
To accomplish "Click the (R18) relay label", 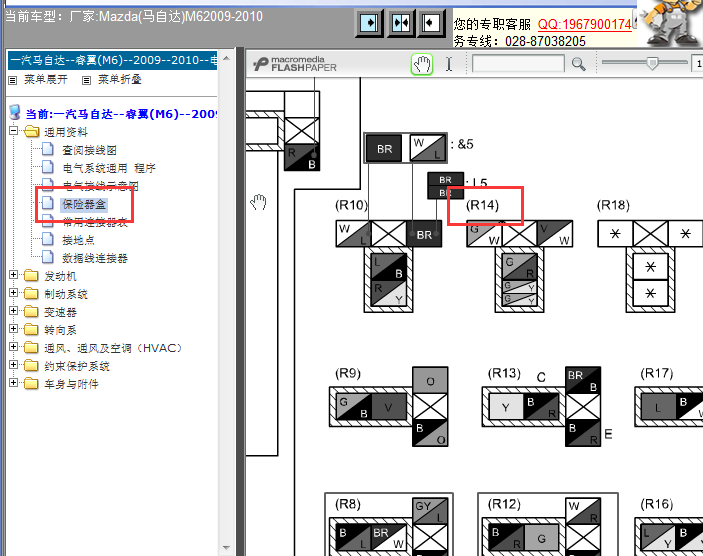I will [613, 205].
